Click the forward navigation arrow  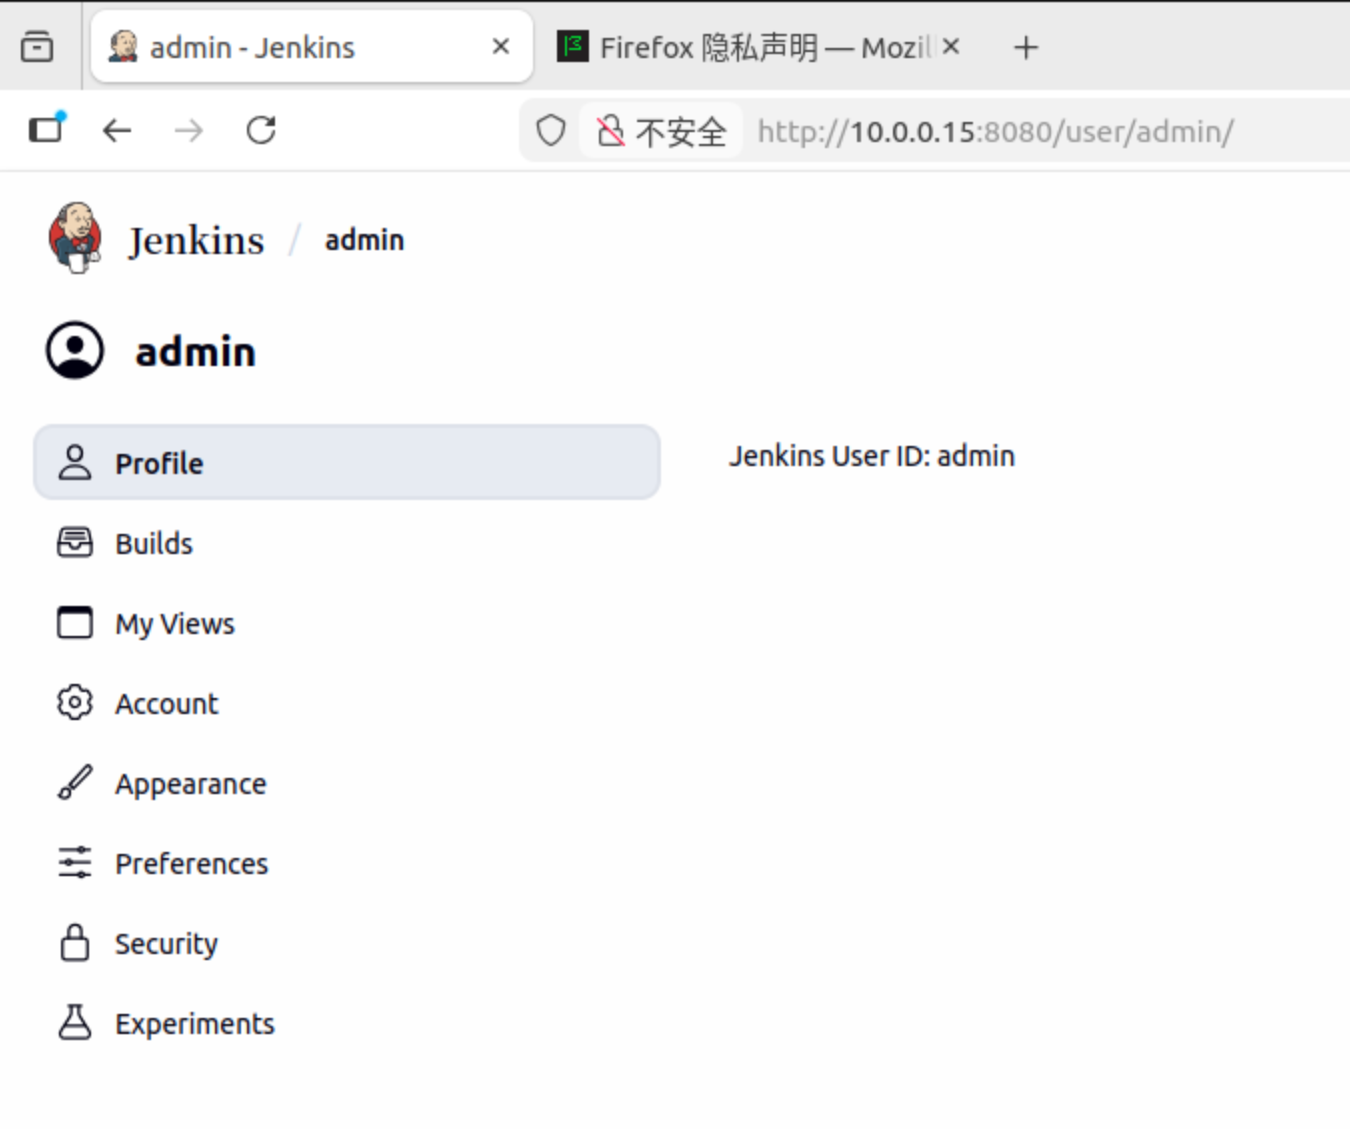coord(189,130)
